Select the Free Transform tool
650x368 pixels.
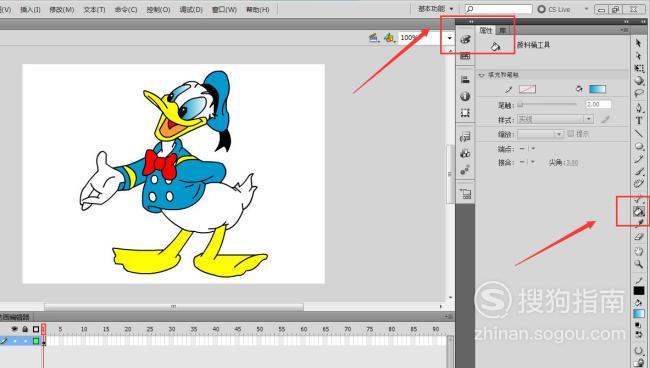pos(639,68)
